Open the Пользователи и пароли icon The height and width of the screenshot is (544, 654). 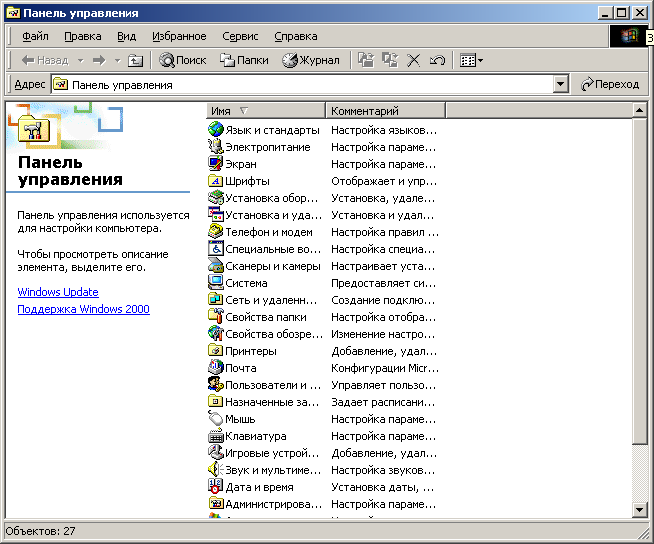pos(216,385)
